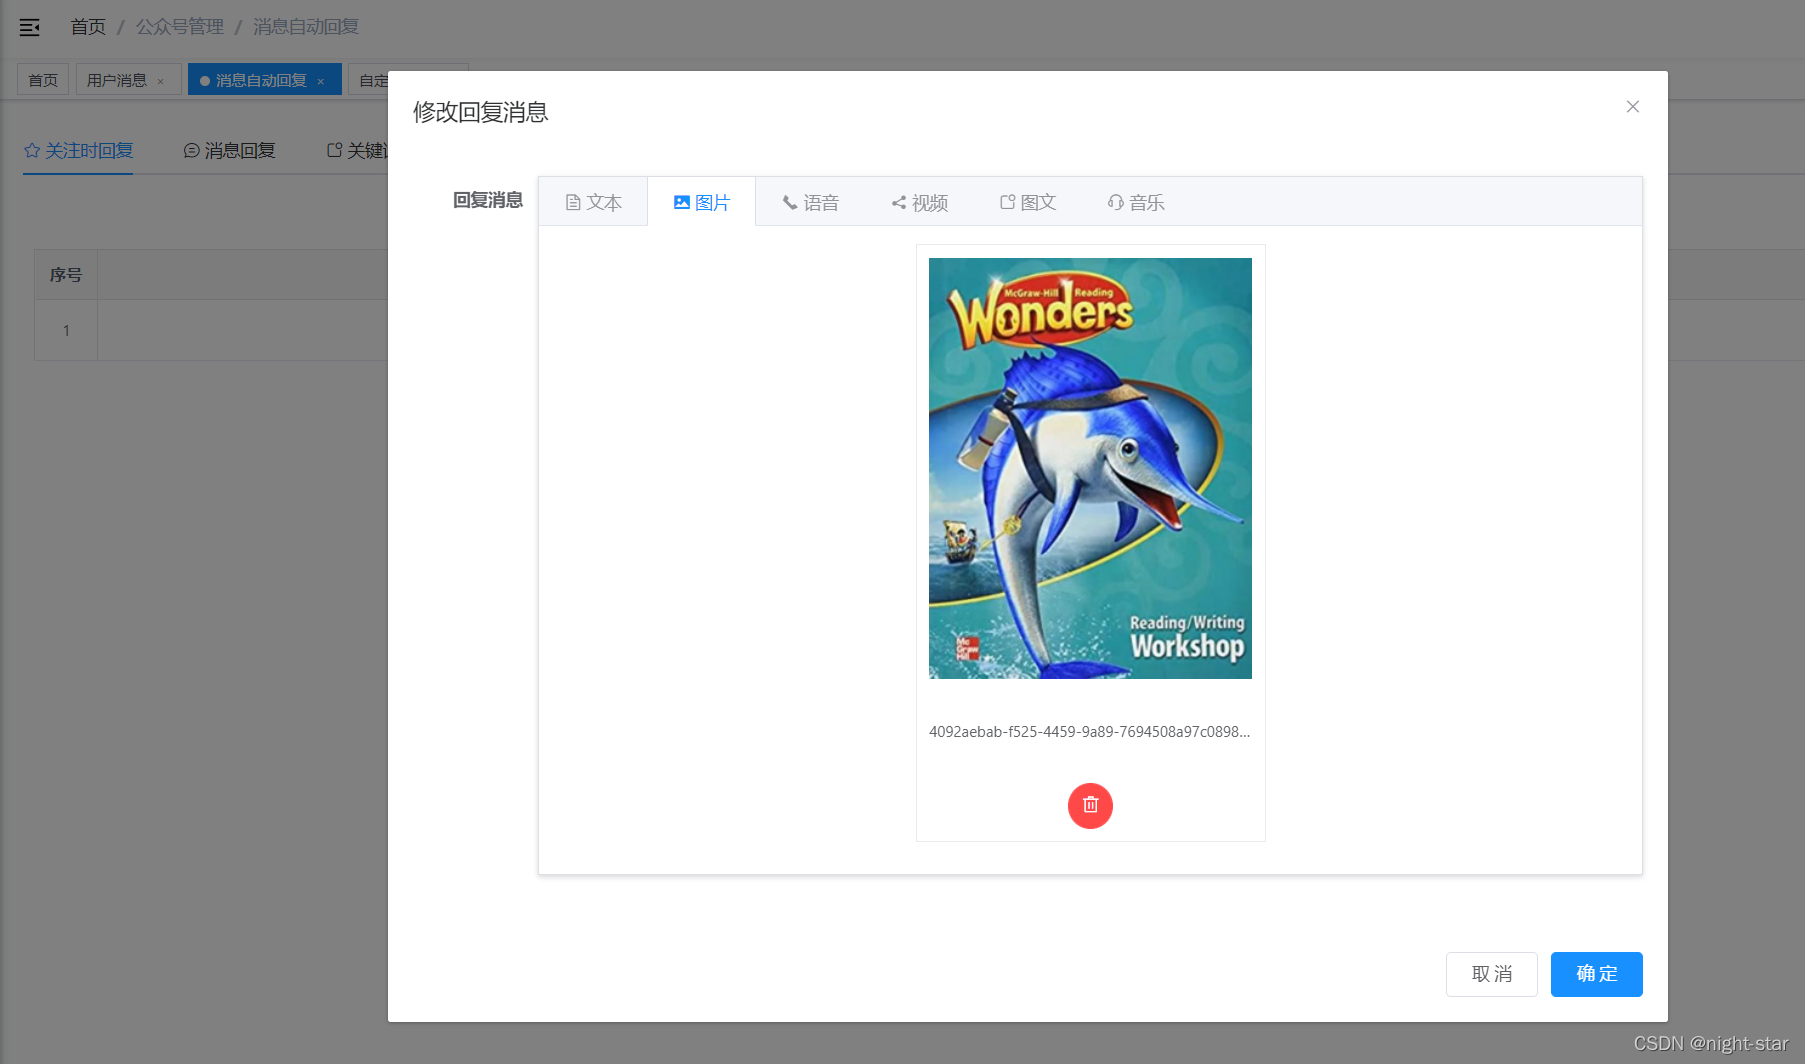Click row number 1 in the table

click(66, 330)
